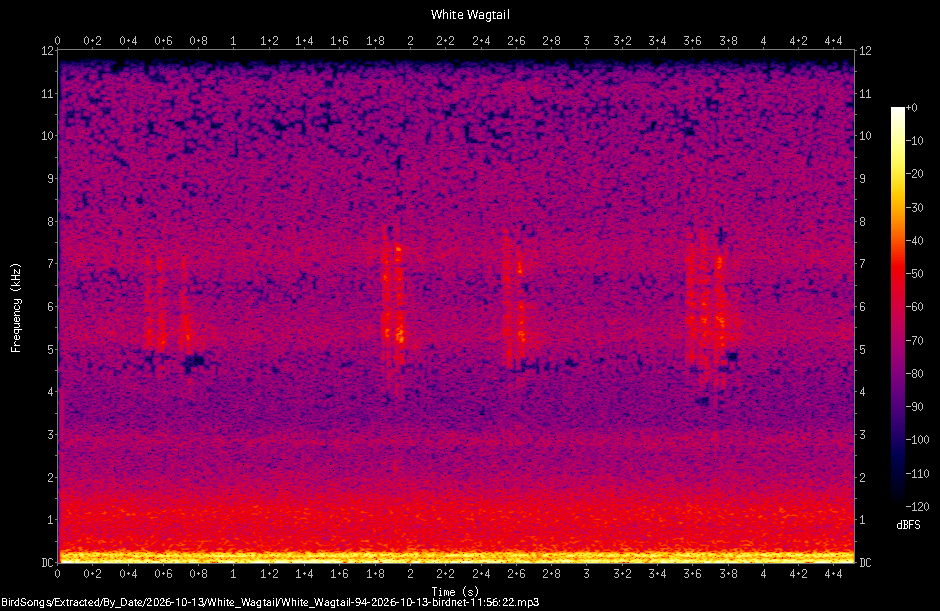
Task: Click the -70 value on the dBFS scale
Action: (x=914, y=340)
